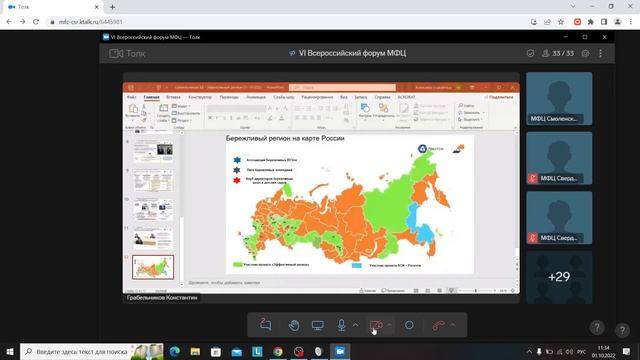Bookmark this page with star icon
The image size is (640, 360).
pos(561,22)
